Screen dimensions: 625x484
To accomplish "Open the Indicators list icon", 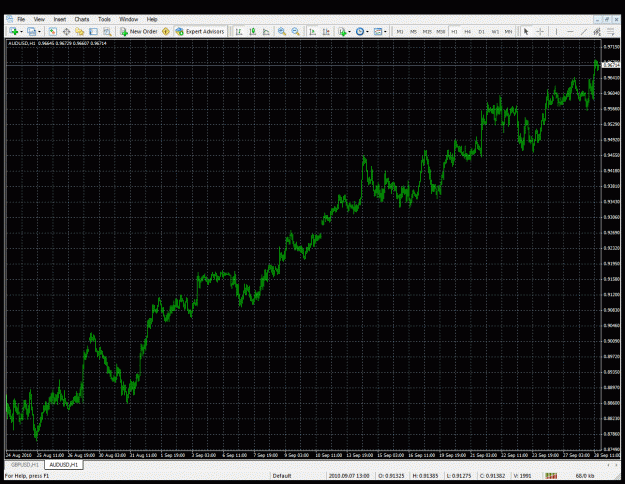I will pyautogui.click(x=342, y=31).
